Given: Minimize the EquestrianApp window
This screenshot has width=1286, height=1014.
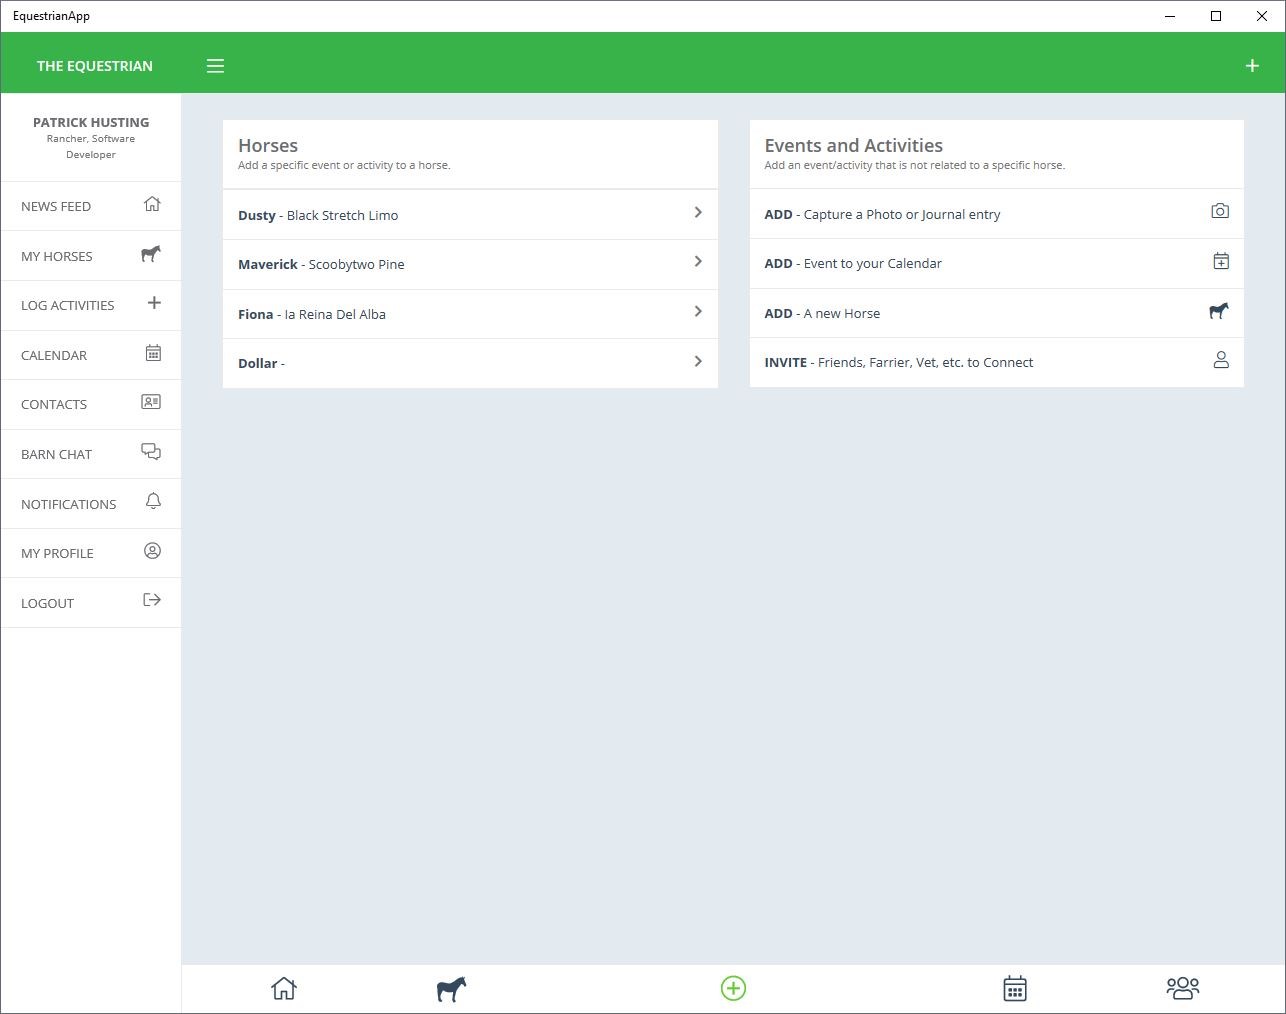Looking at the screenshot, I should (1170, 16).
